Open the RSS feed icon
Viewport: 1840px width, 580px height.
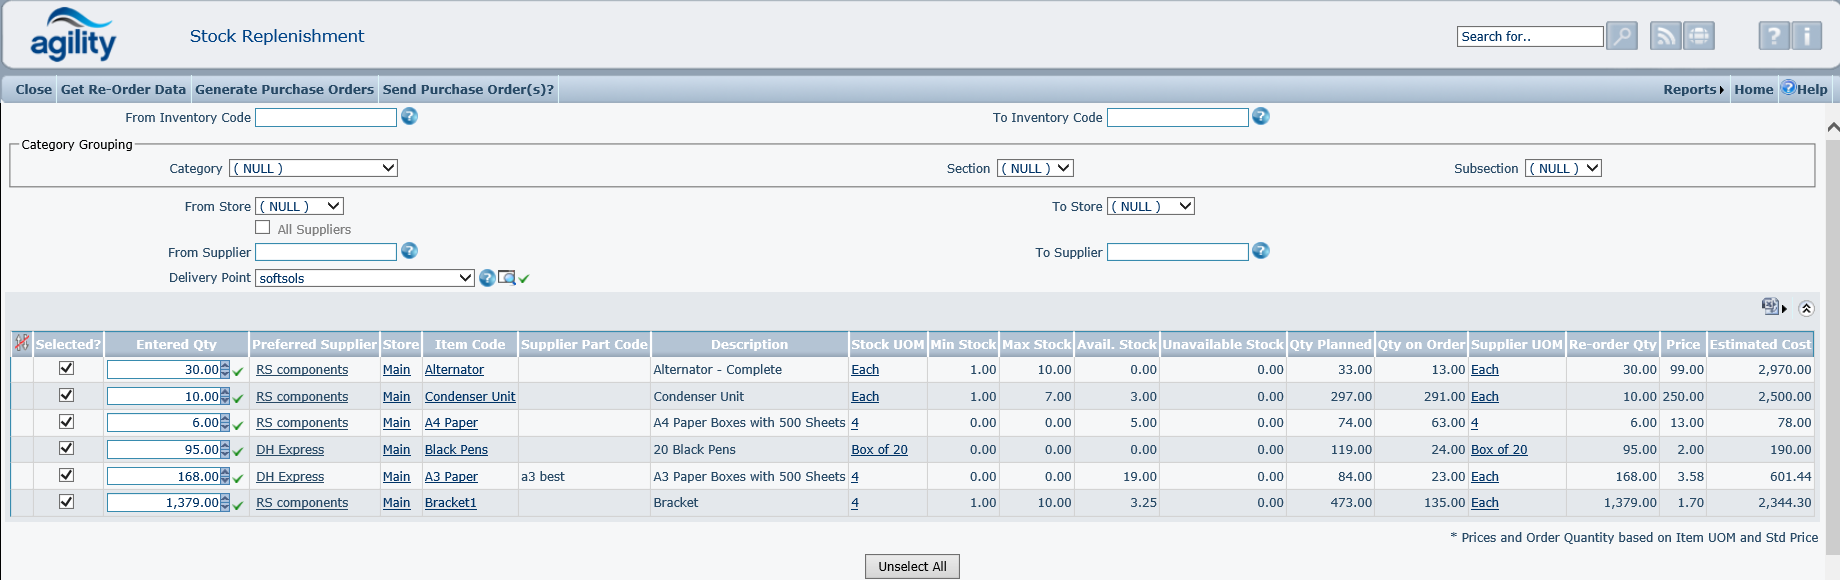pyautogui.click(x=1665, y=36)
